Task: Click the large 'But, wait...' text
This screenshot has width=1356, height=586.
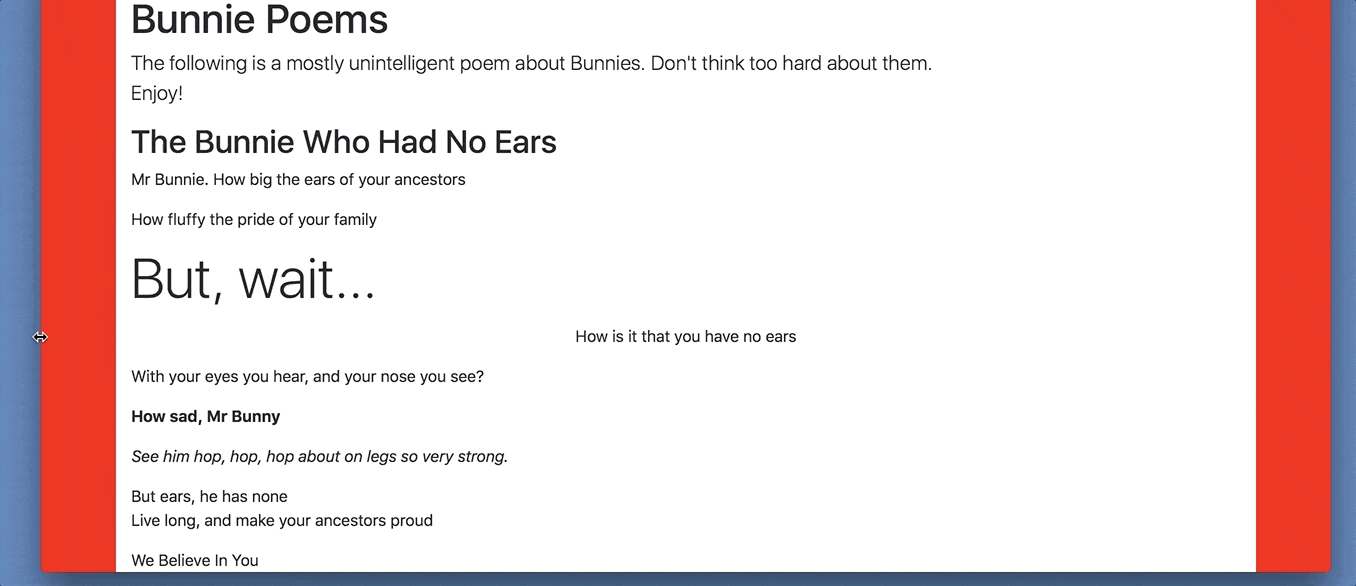Action: pyautogui.click(x=254, y=277)
